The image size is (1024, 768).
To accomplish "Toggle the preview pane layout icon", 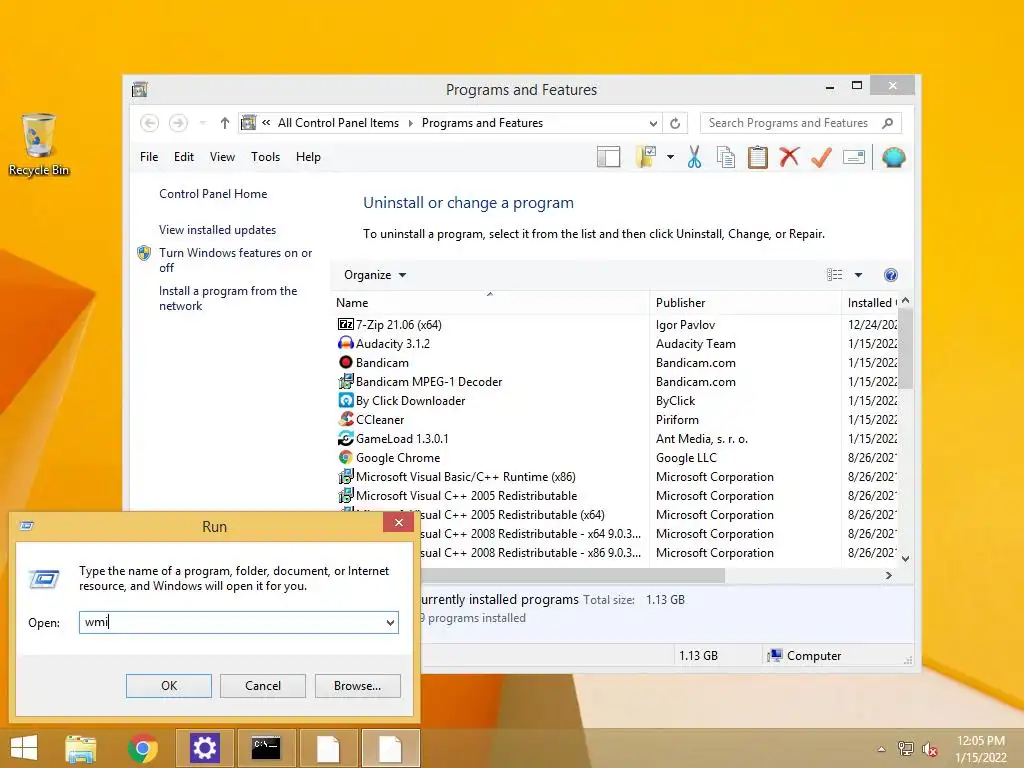I will click(x=608, y=157).
